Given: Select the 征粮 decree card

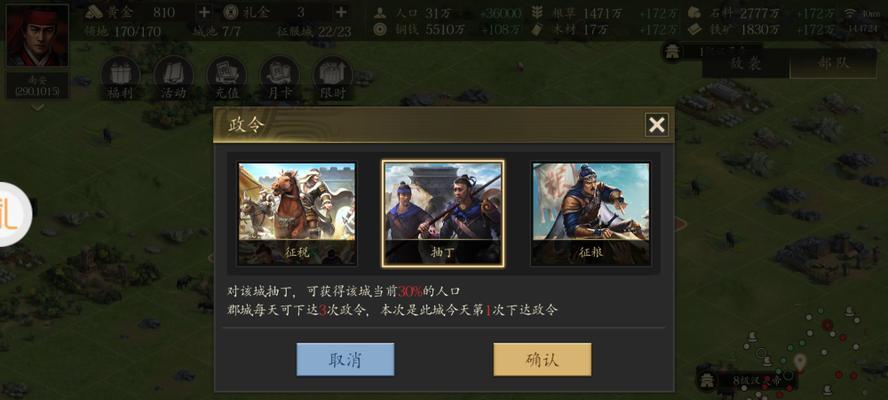Looking at the screenshot, I should coord(591,214).
